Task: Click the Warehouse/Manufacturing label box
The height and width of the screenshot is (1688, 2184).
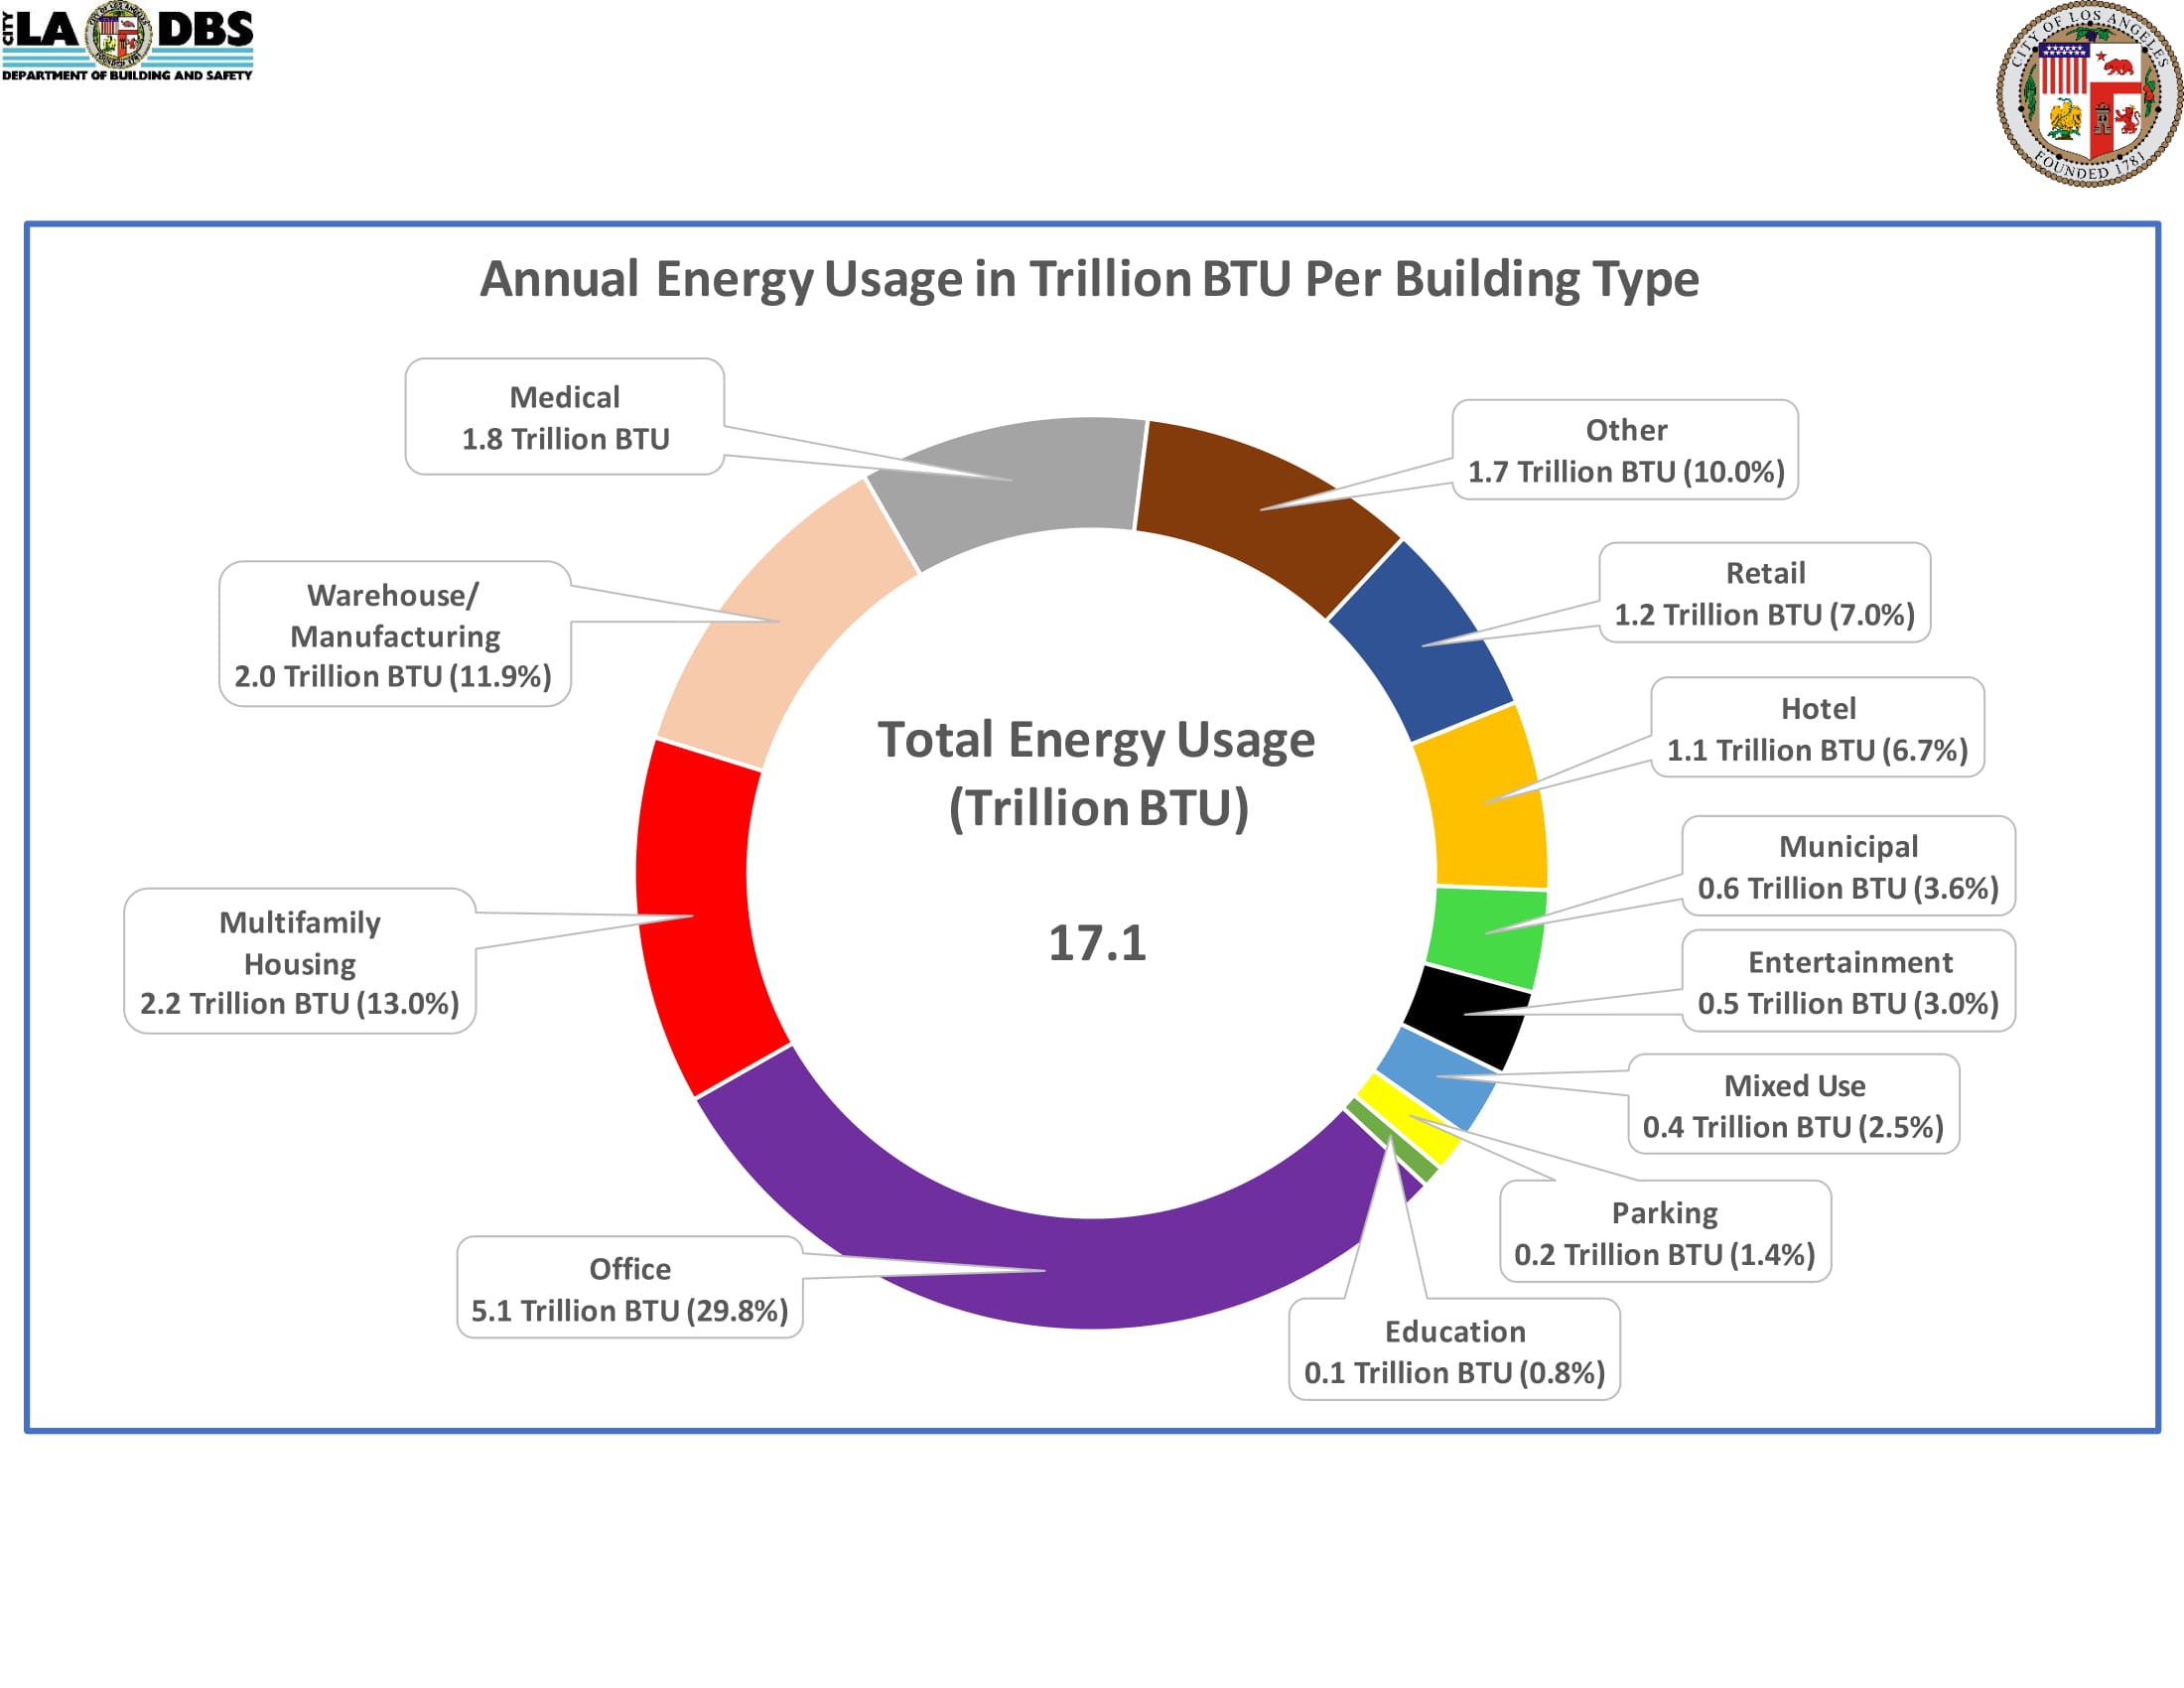Action: [x=395, y=635]
